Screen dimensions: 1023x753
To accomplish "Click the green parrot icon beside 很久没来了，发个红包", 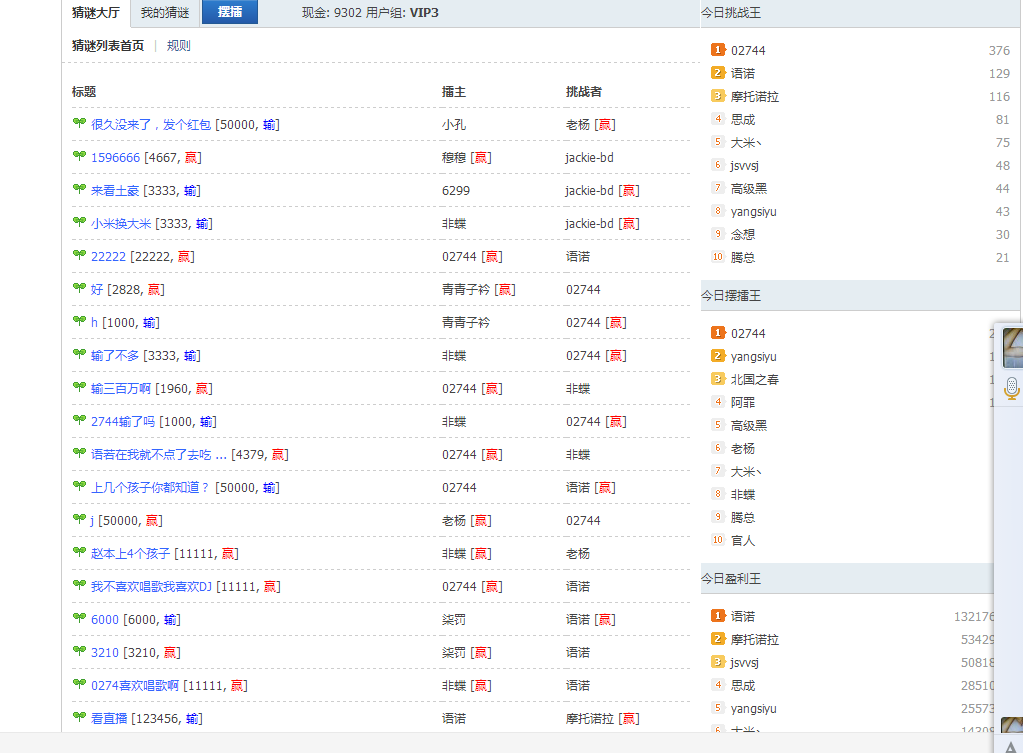I will point(80,123).
